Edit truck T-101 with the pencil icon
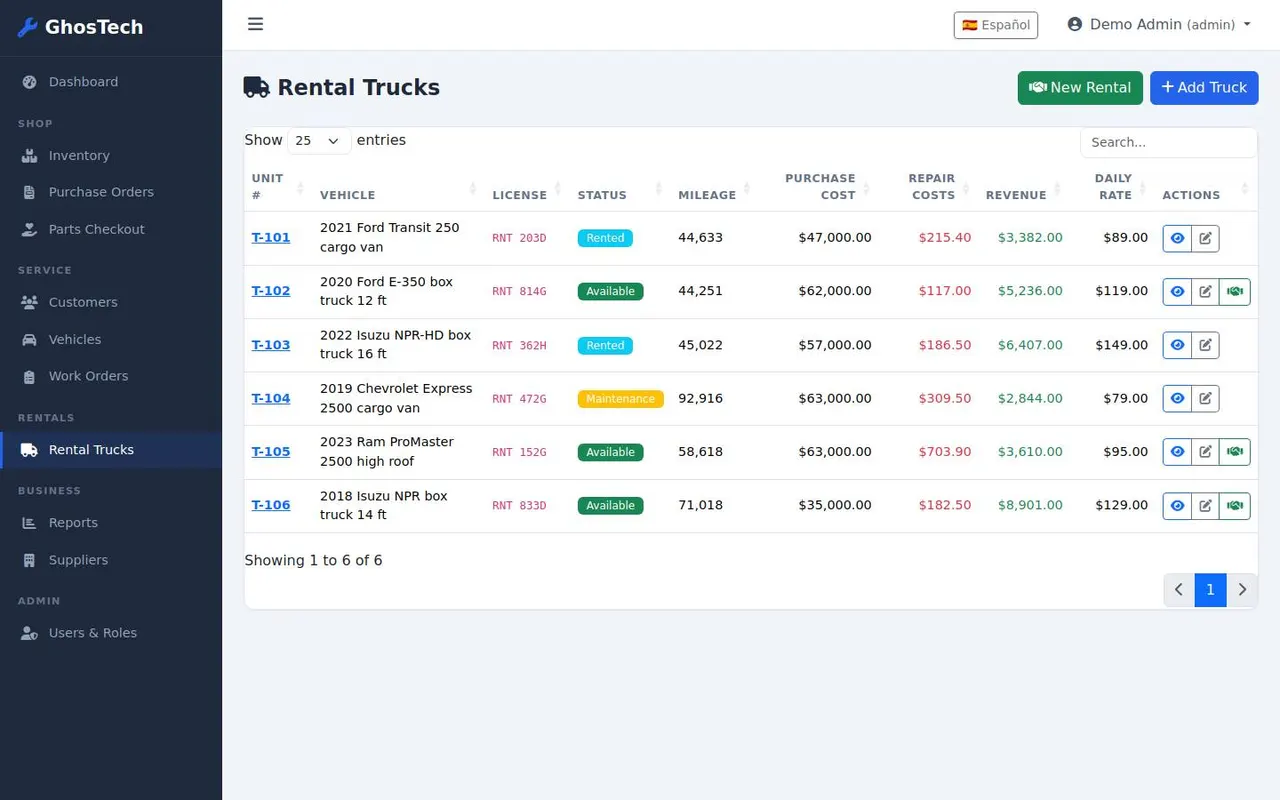Image resolution: width=1280 pixels, height=800 pixels. (x=1205, y=238)
